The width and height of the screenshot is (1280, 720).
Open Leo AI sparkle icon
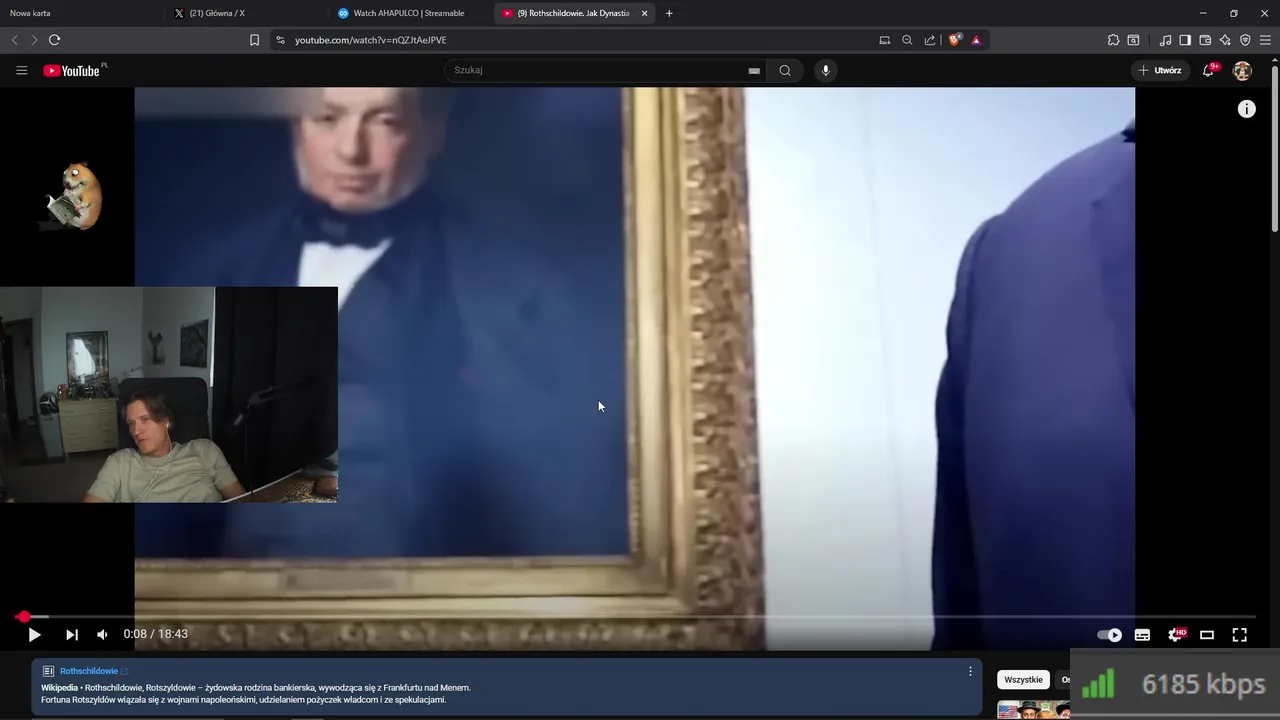pos(1225,40)
